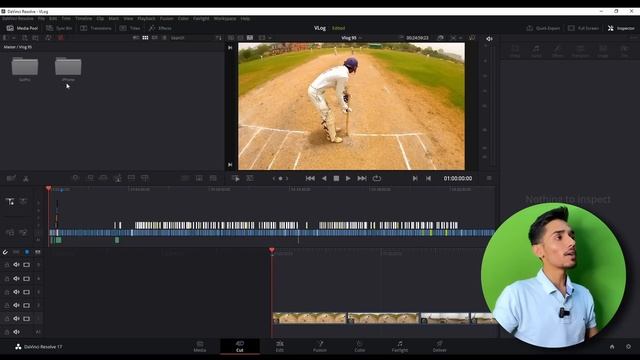This screenshot has width=640, height=360.
Task: Click the Quick Export button
Action: [543, 28]
